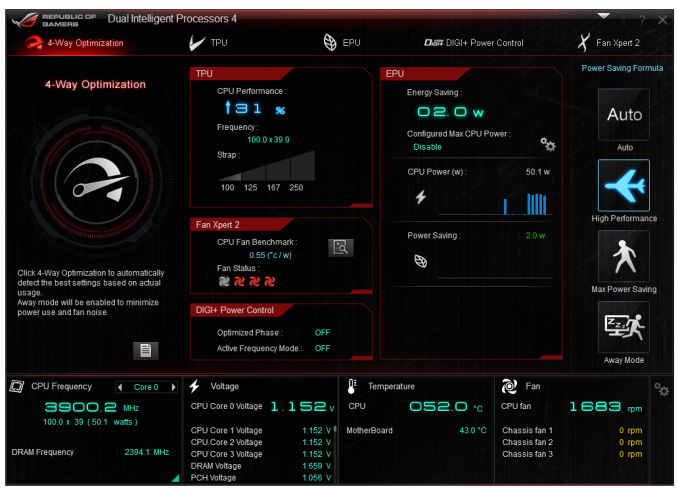Click the CPU fan 1683 rpm reading

[605, 407]
